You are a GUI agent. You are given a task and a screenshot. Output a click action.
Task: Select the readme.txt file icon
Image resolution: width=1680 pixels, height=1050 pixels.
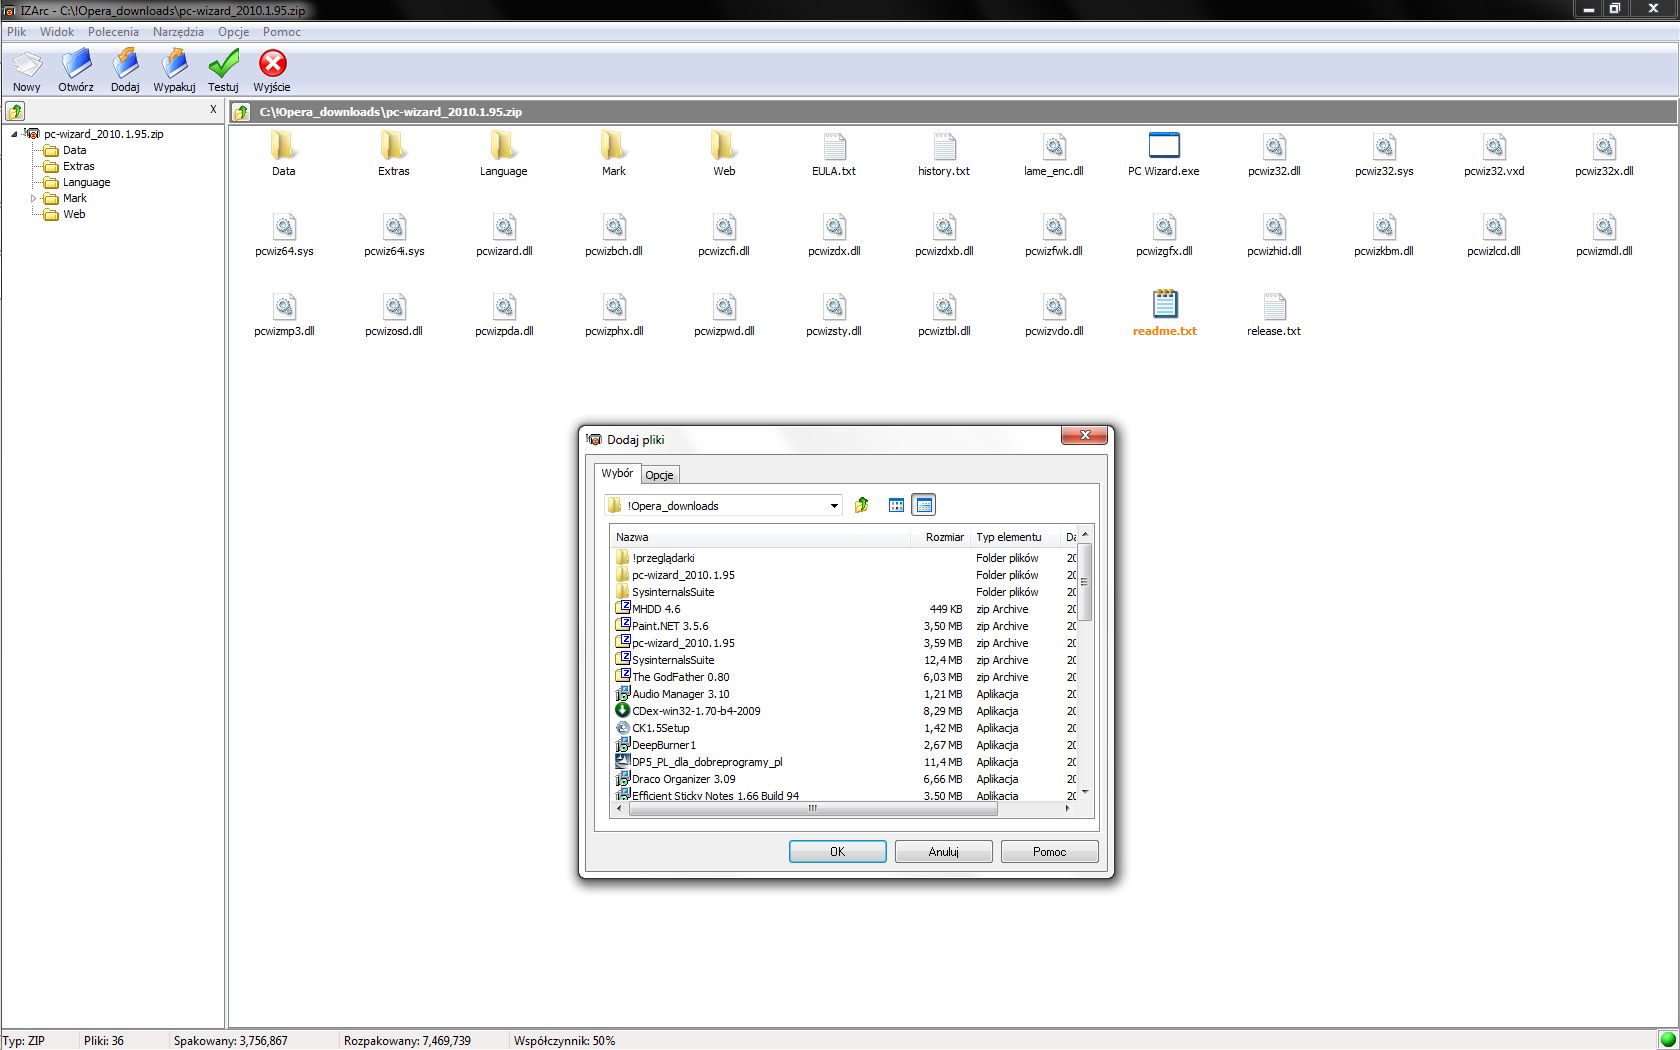1164,304
